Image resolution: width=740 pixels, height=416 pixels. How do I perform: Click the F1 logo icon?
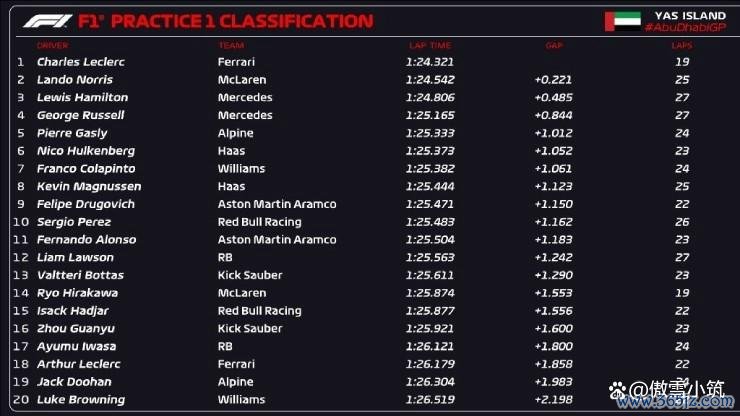(x=48, y=21)
